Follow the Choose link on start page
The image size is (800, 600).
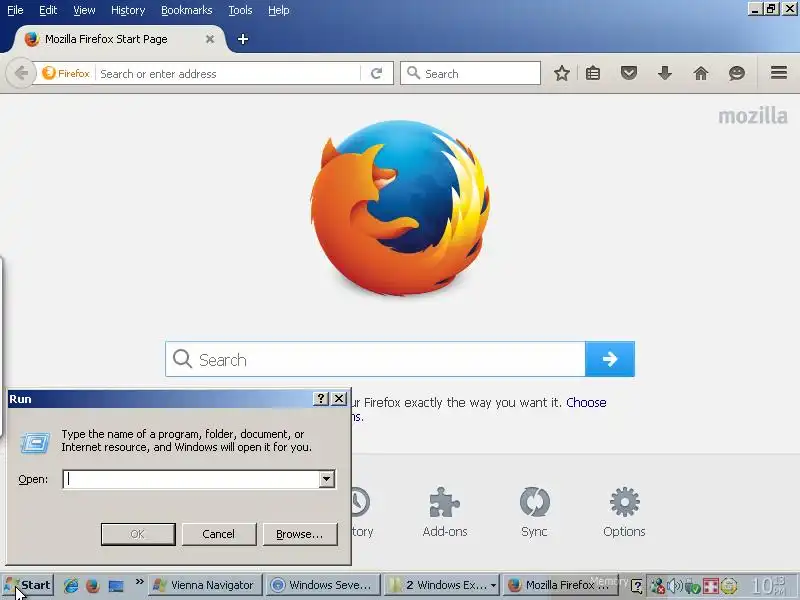coord(586,403)
